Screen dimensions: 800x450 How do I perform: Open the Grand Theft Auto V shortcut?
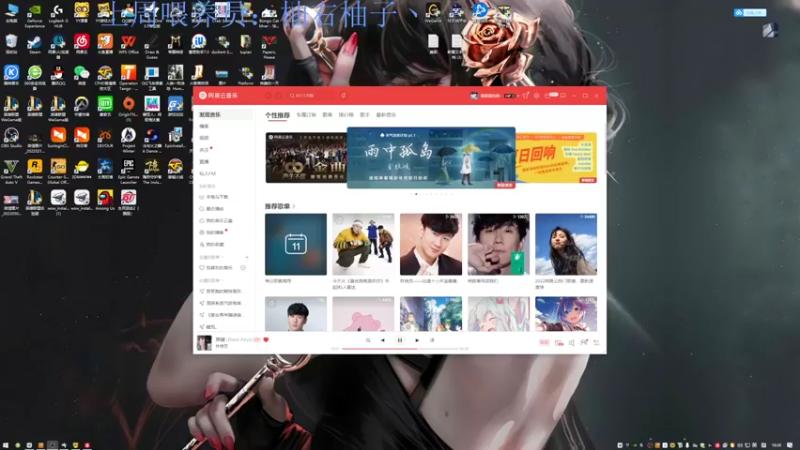click(11, 171)
